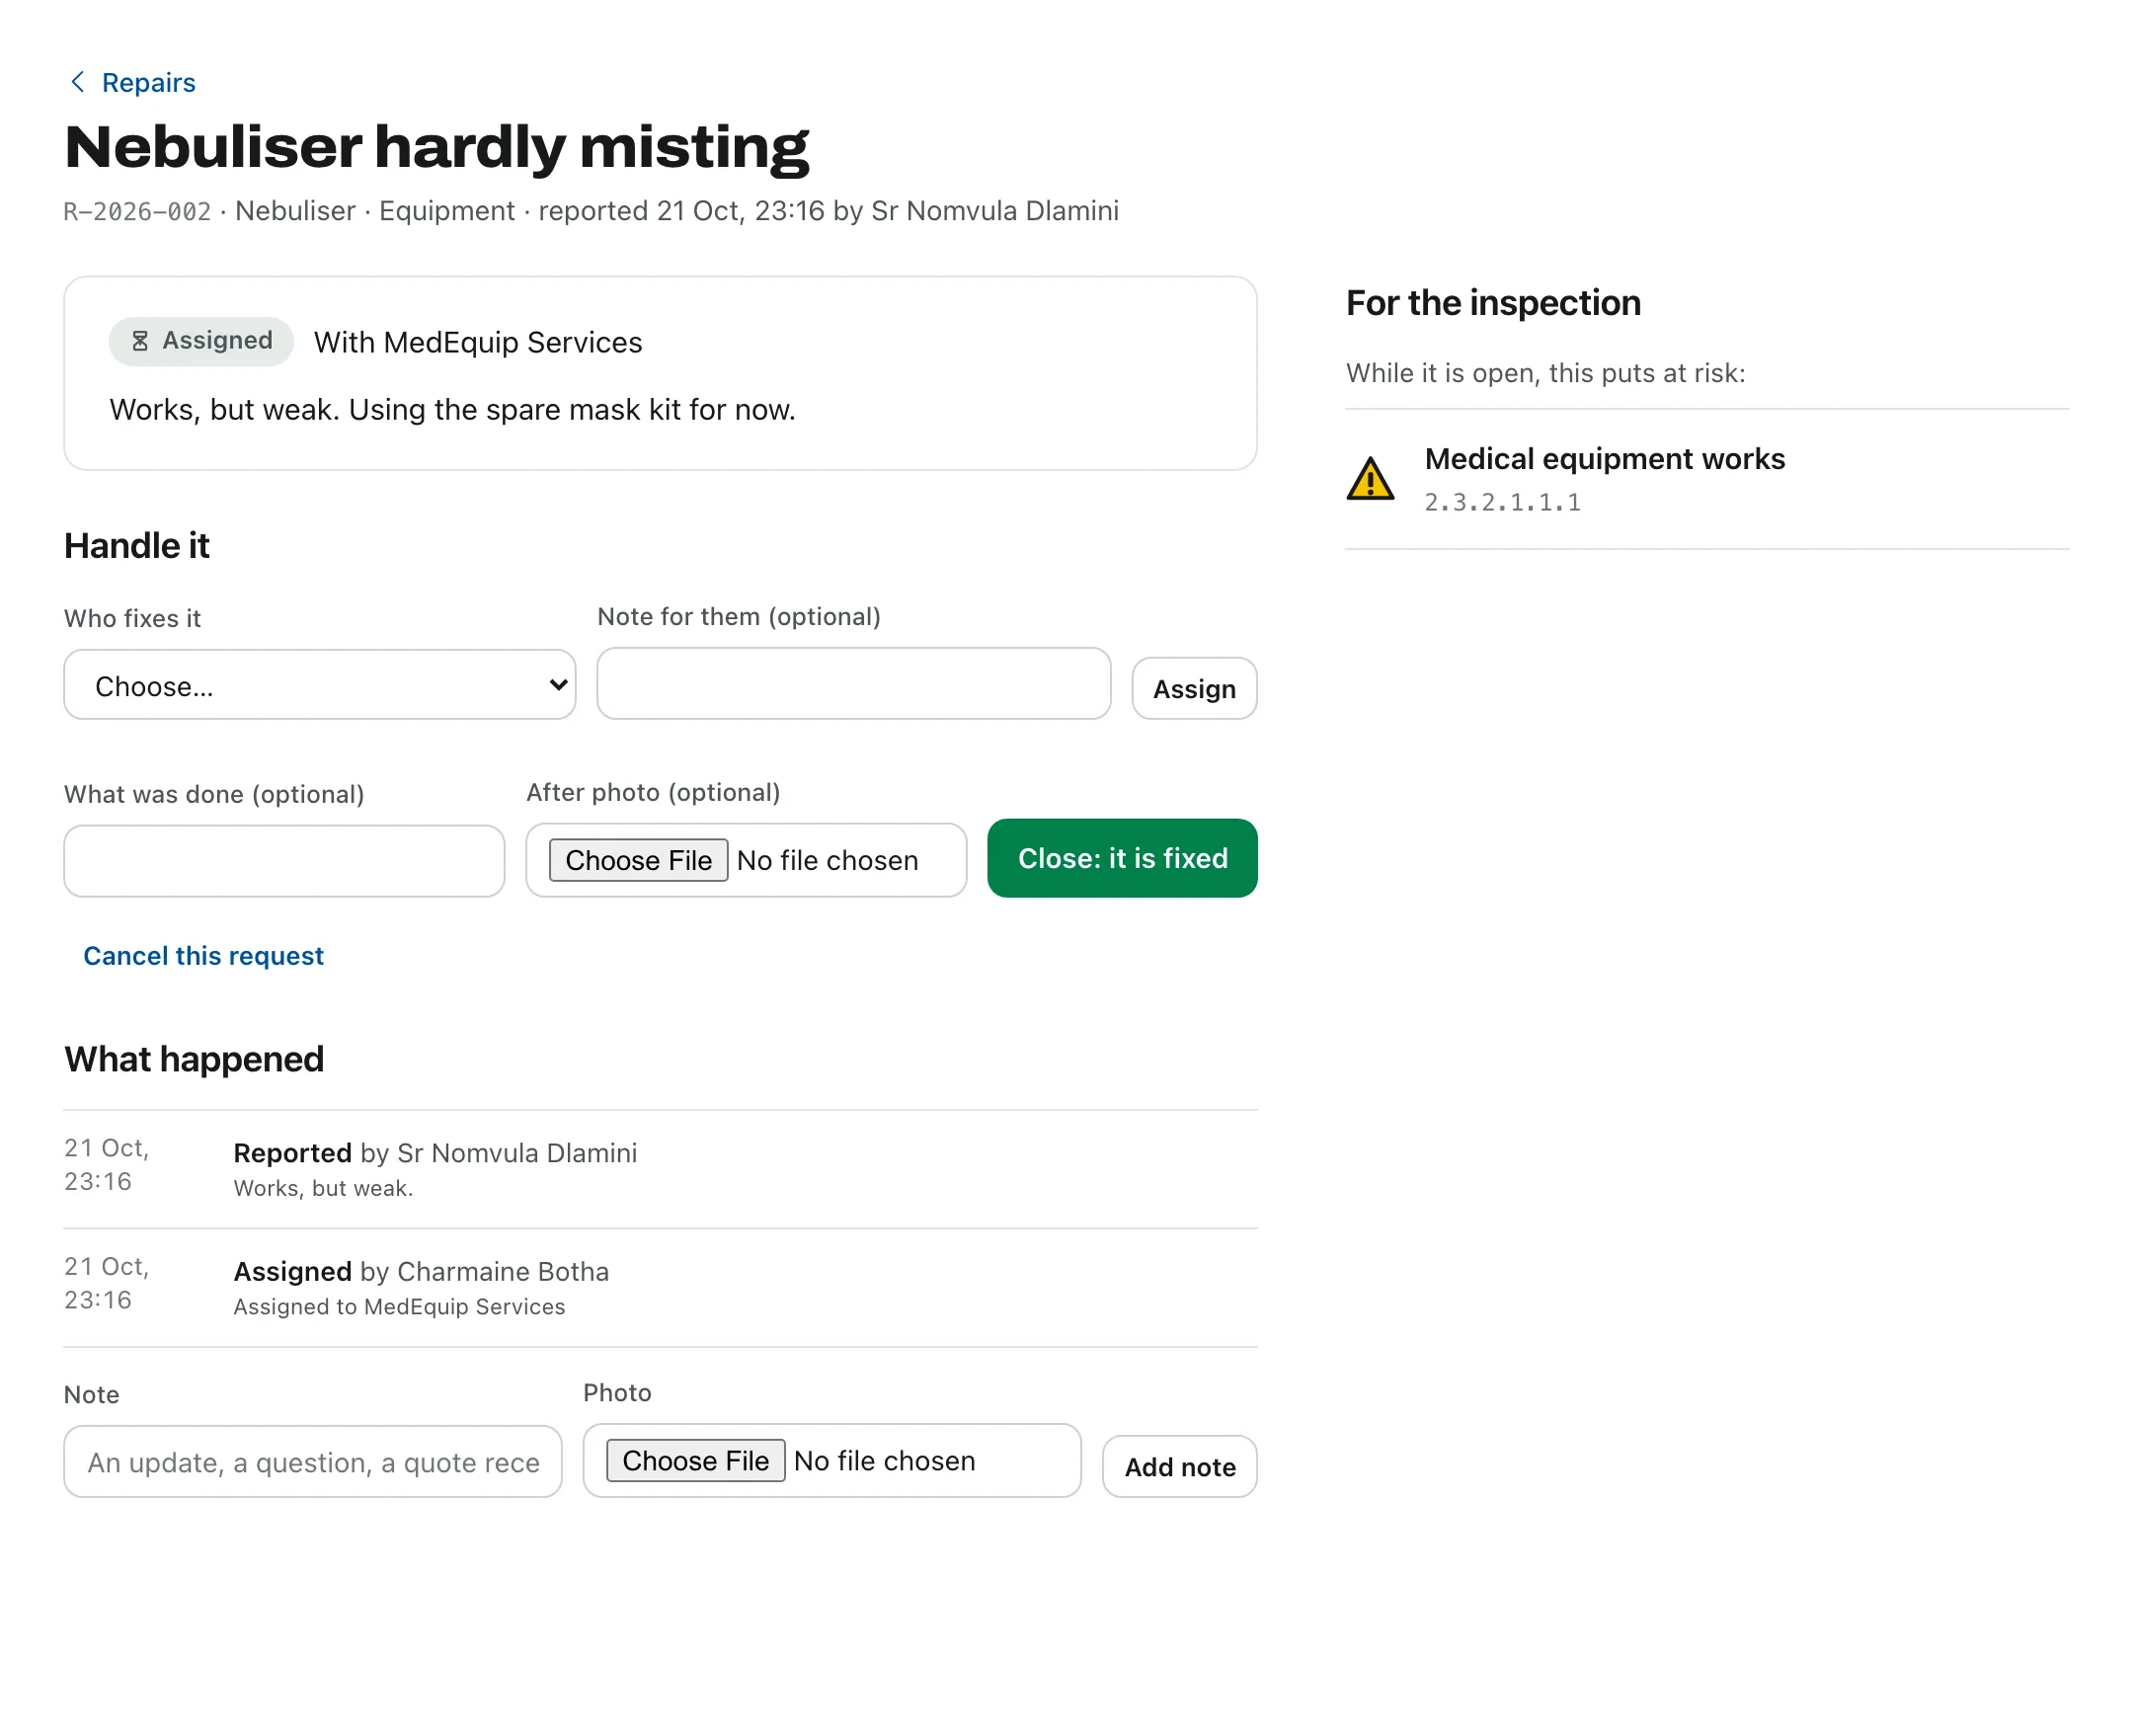
Task: Click the 'Handle it' heading
Action: [137, 545]
